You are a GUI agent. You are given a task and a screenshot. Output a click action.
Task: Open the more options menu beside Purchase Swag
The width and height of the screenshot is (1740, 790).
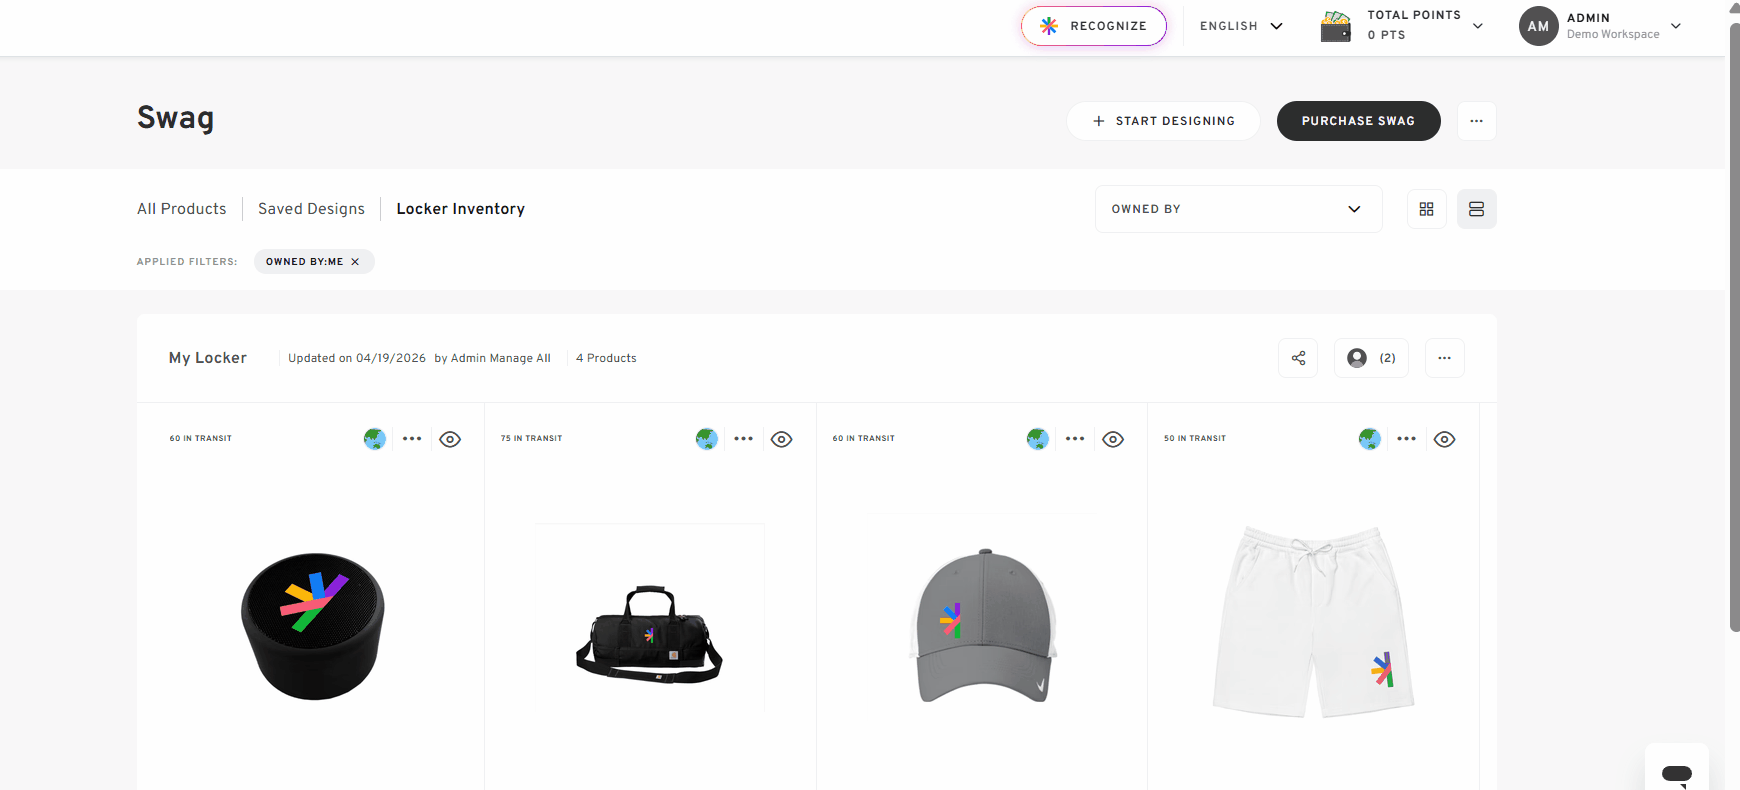point(1476,121)
